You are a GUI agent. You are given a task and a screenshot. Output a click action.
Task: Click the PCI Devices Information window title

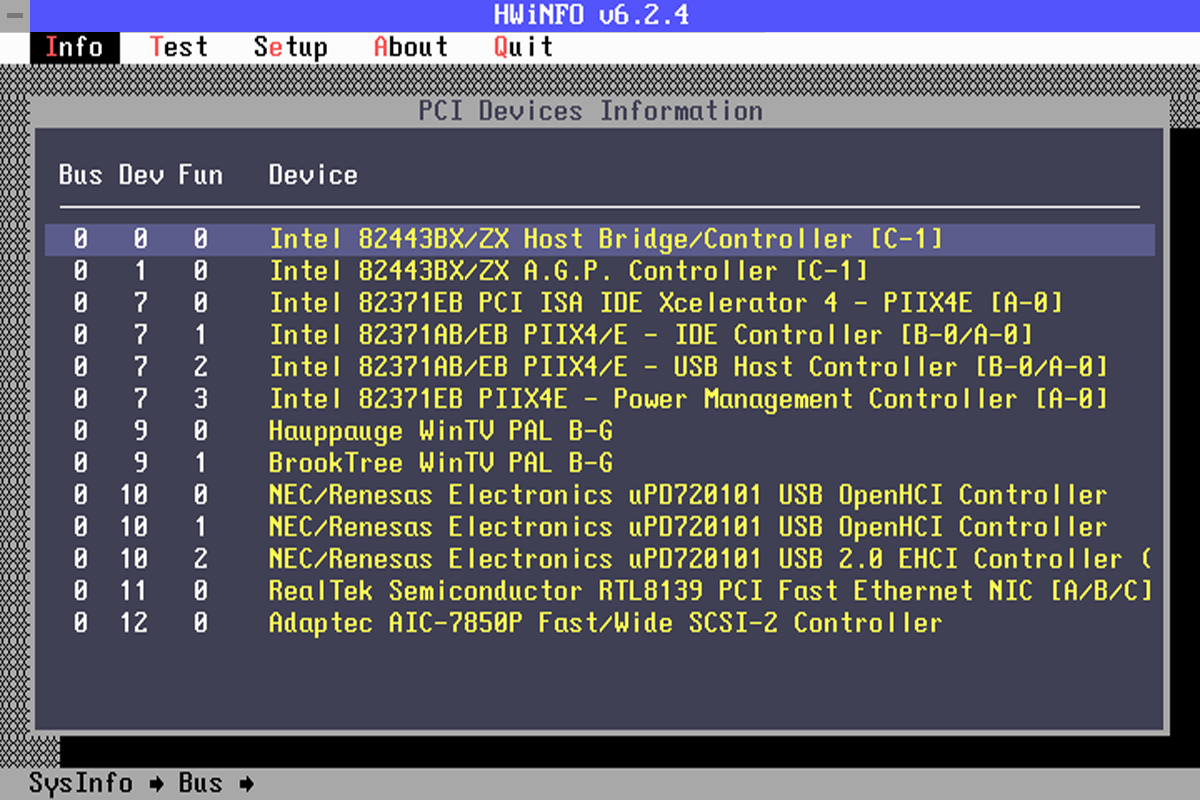(x=590, y=110)
